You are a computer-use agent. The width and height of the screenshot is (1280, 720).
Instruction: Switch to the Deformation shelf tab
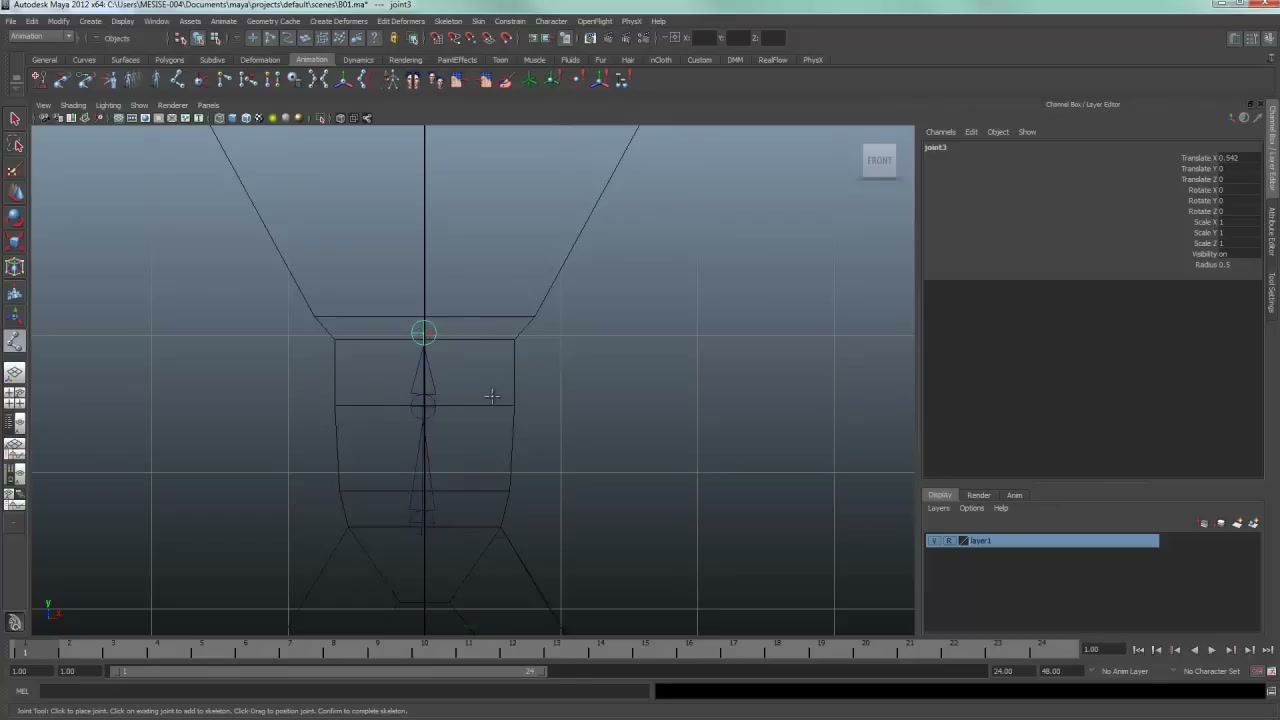pos(260,60)
